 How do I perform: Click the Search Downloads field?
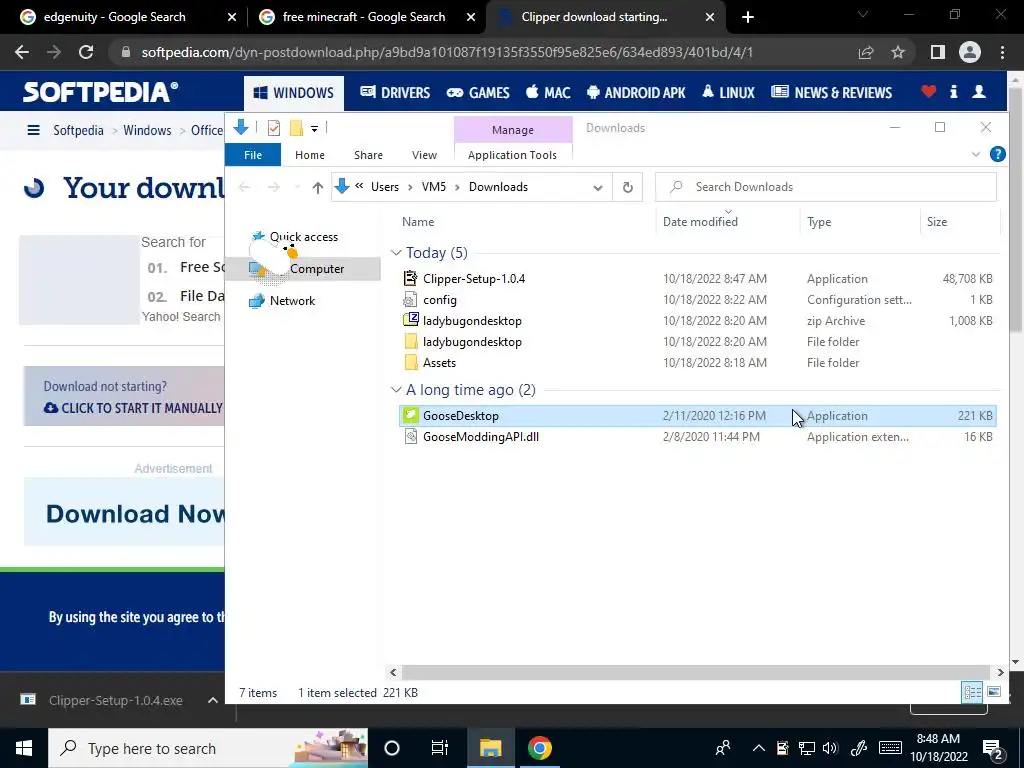(826, 187)
